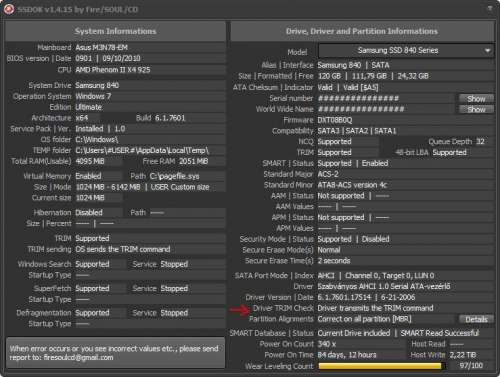
Task: Click the Hibernation Disabled value
Action: pos(89,213)
